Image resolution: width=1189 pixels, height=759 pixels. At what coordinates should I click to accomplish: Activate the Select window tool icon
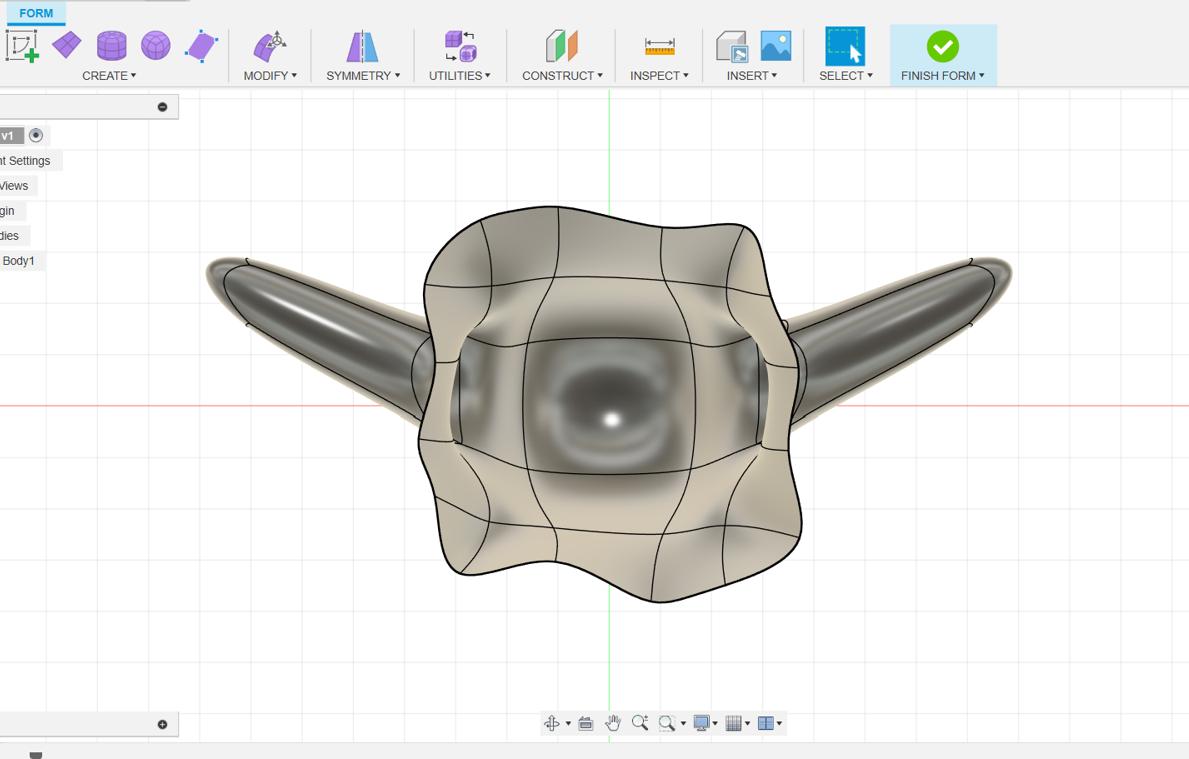[x=845, y=47]
